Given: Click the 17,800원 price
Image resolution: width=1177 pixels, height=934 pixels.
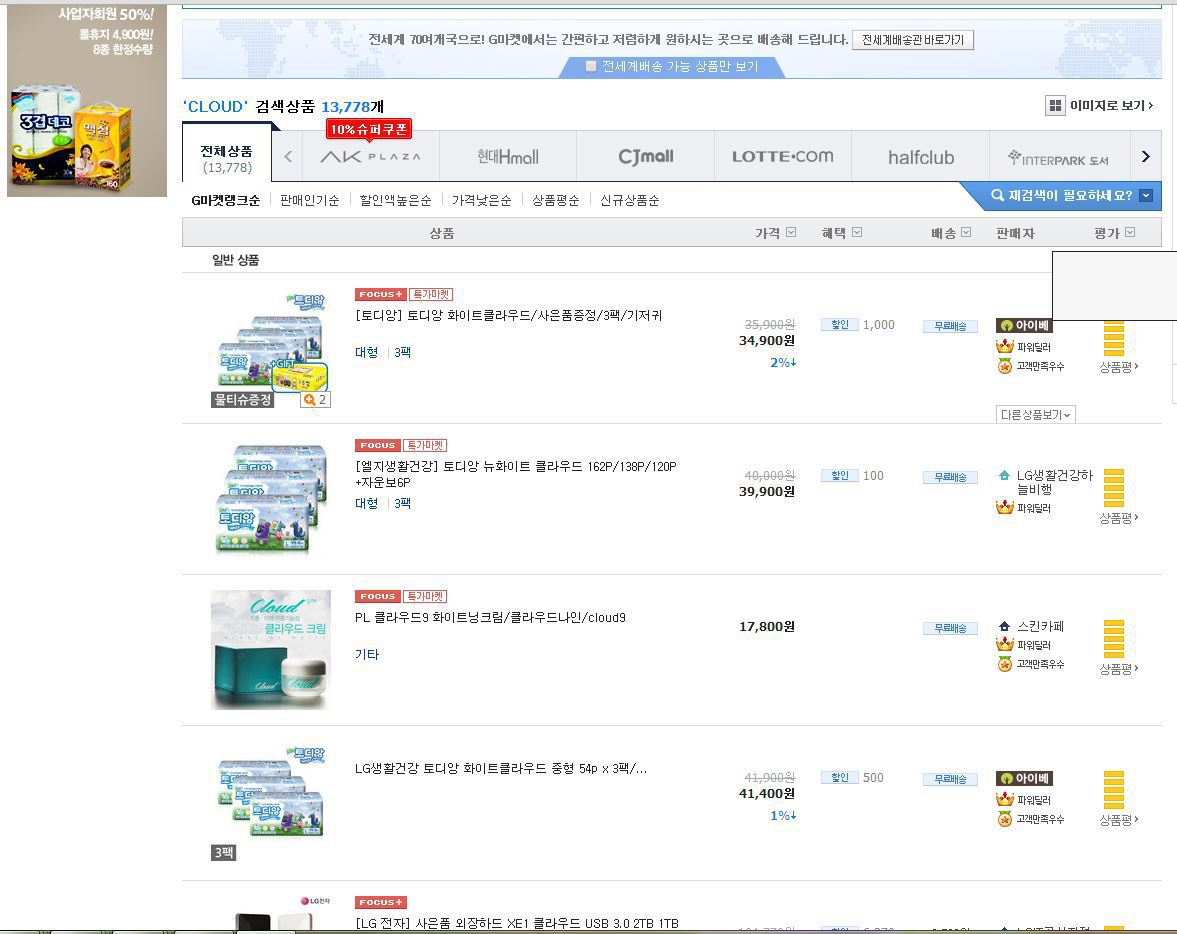Looking at the screenshot, I should click(x=766, y=626).
